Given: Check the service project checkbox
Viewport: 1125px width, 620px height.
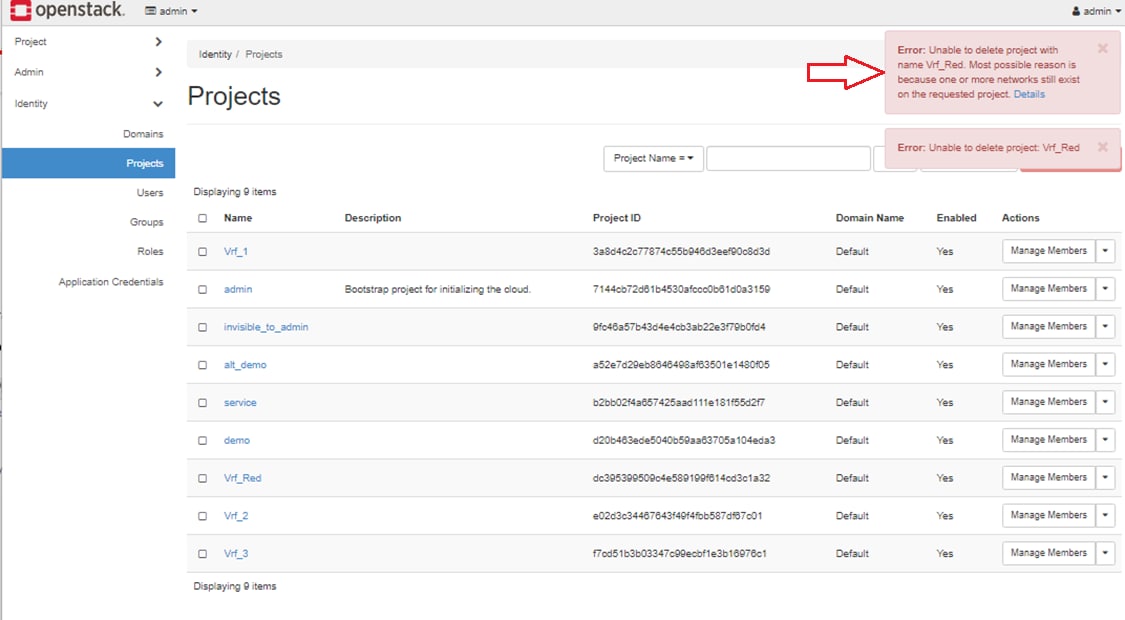Looking at the screenshot, I should (x=202, y=403).
